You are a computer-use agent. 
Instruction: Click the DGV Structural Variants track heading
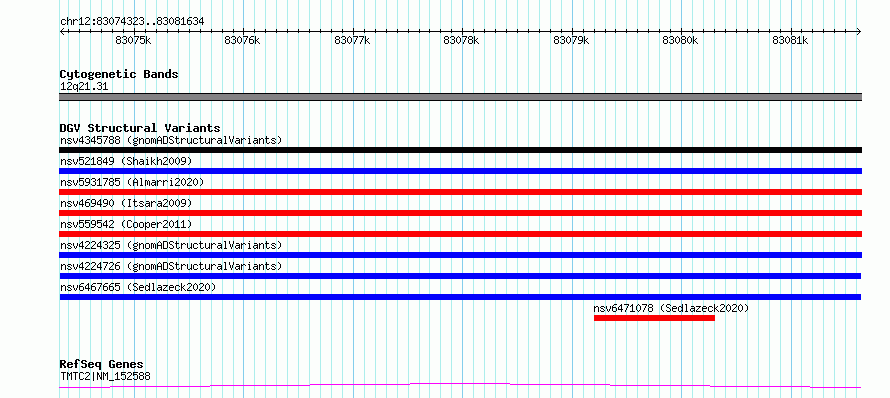click(x=140, y=128)
